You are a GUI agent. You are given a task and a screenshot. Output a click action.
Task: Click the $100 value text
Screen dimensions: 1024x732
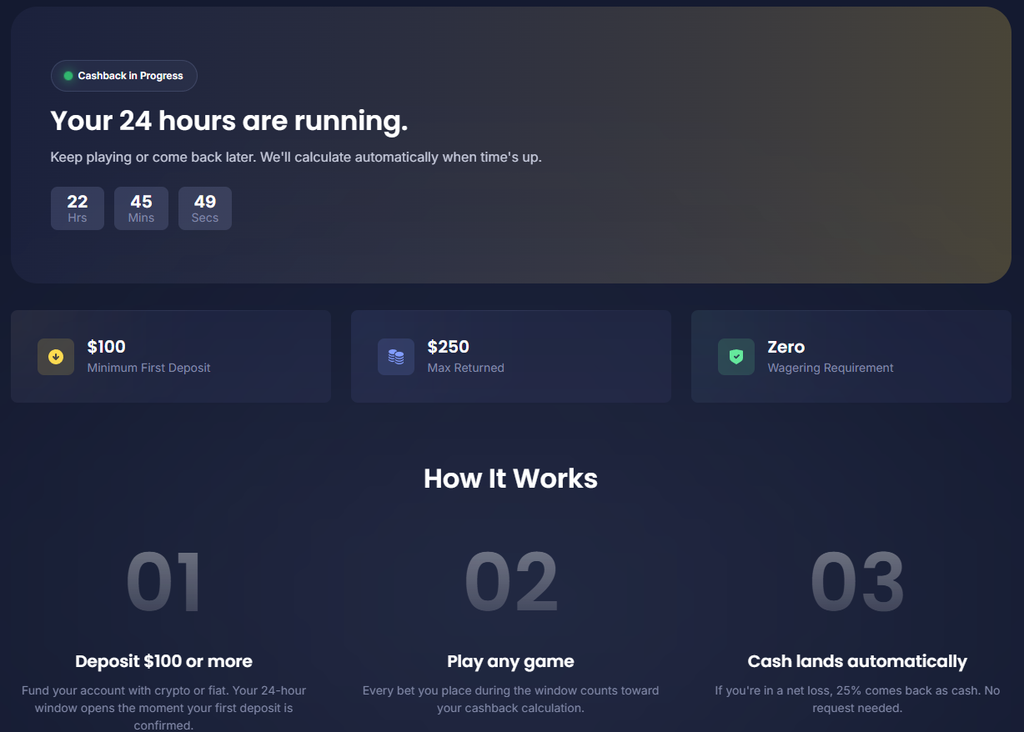pos(106,347)
